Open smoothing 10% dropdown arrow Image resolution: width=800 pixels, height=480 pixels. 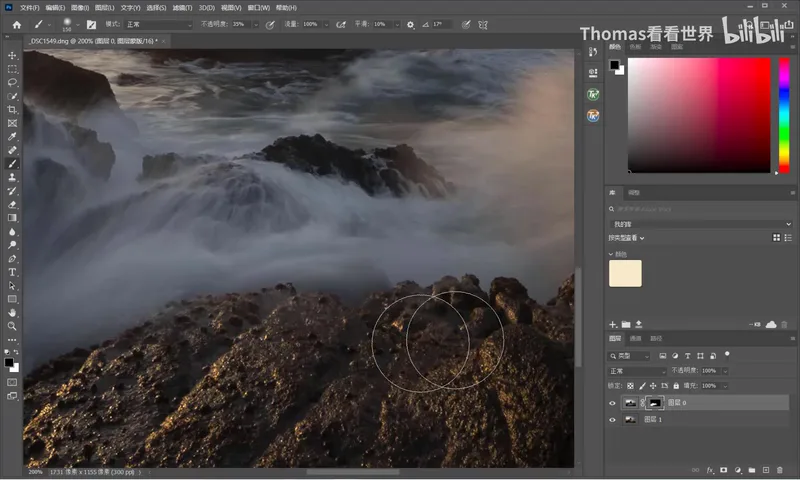click(397, 24)
